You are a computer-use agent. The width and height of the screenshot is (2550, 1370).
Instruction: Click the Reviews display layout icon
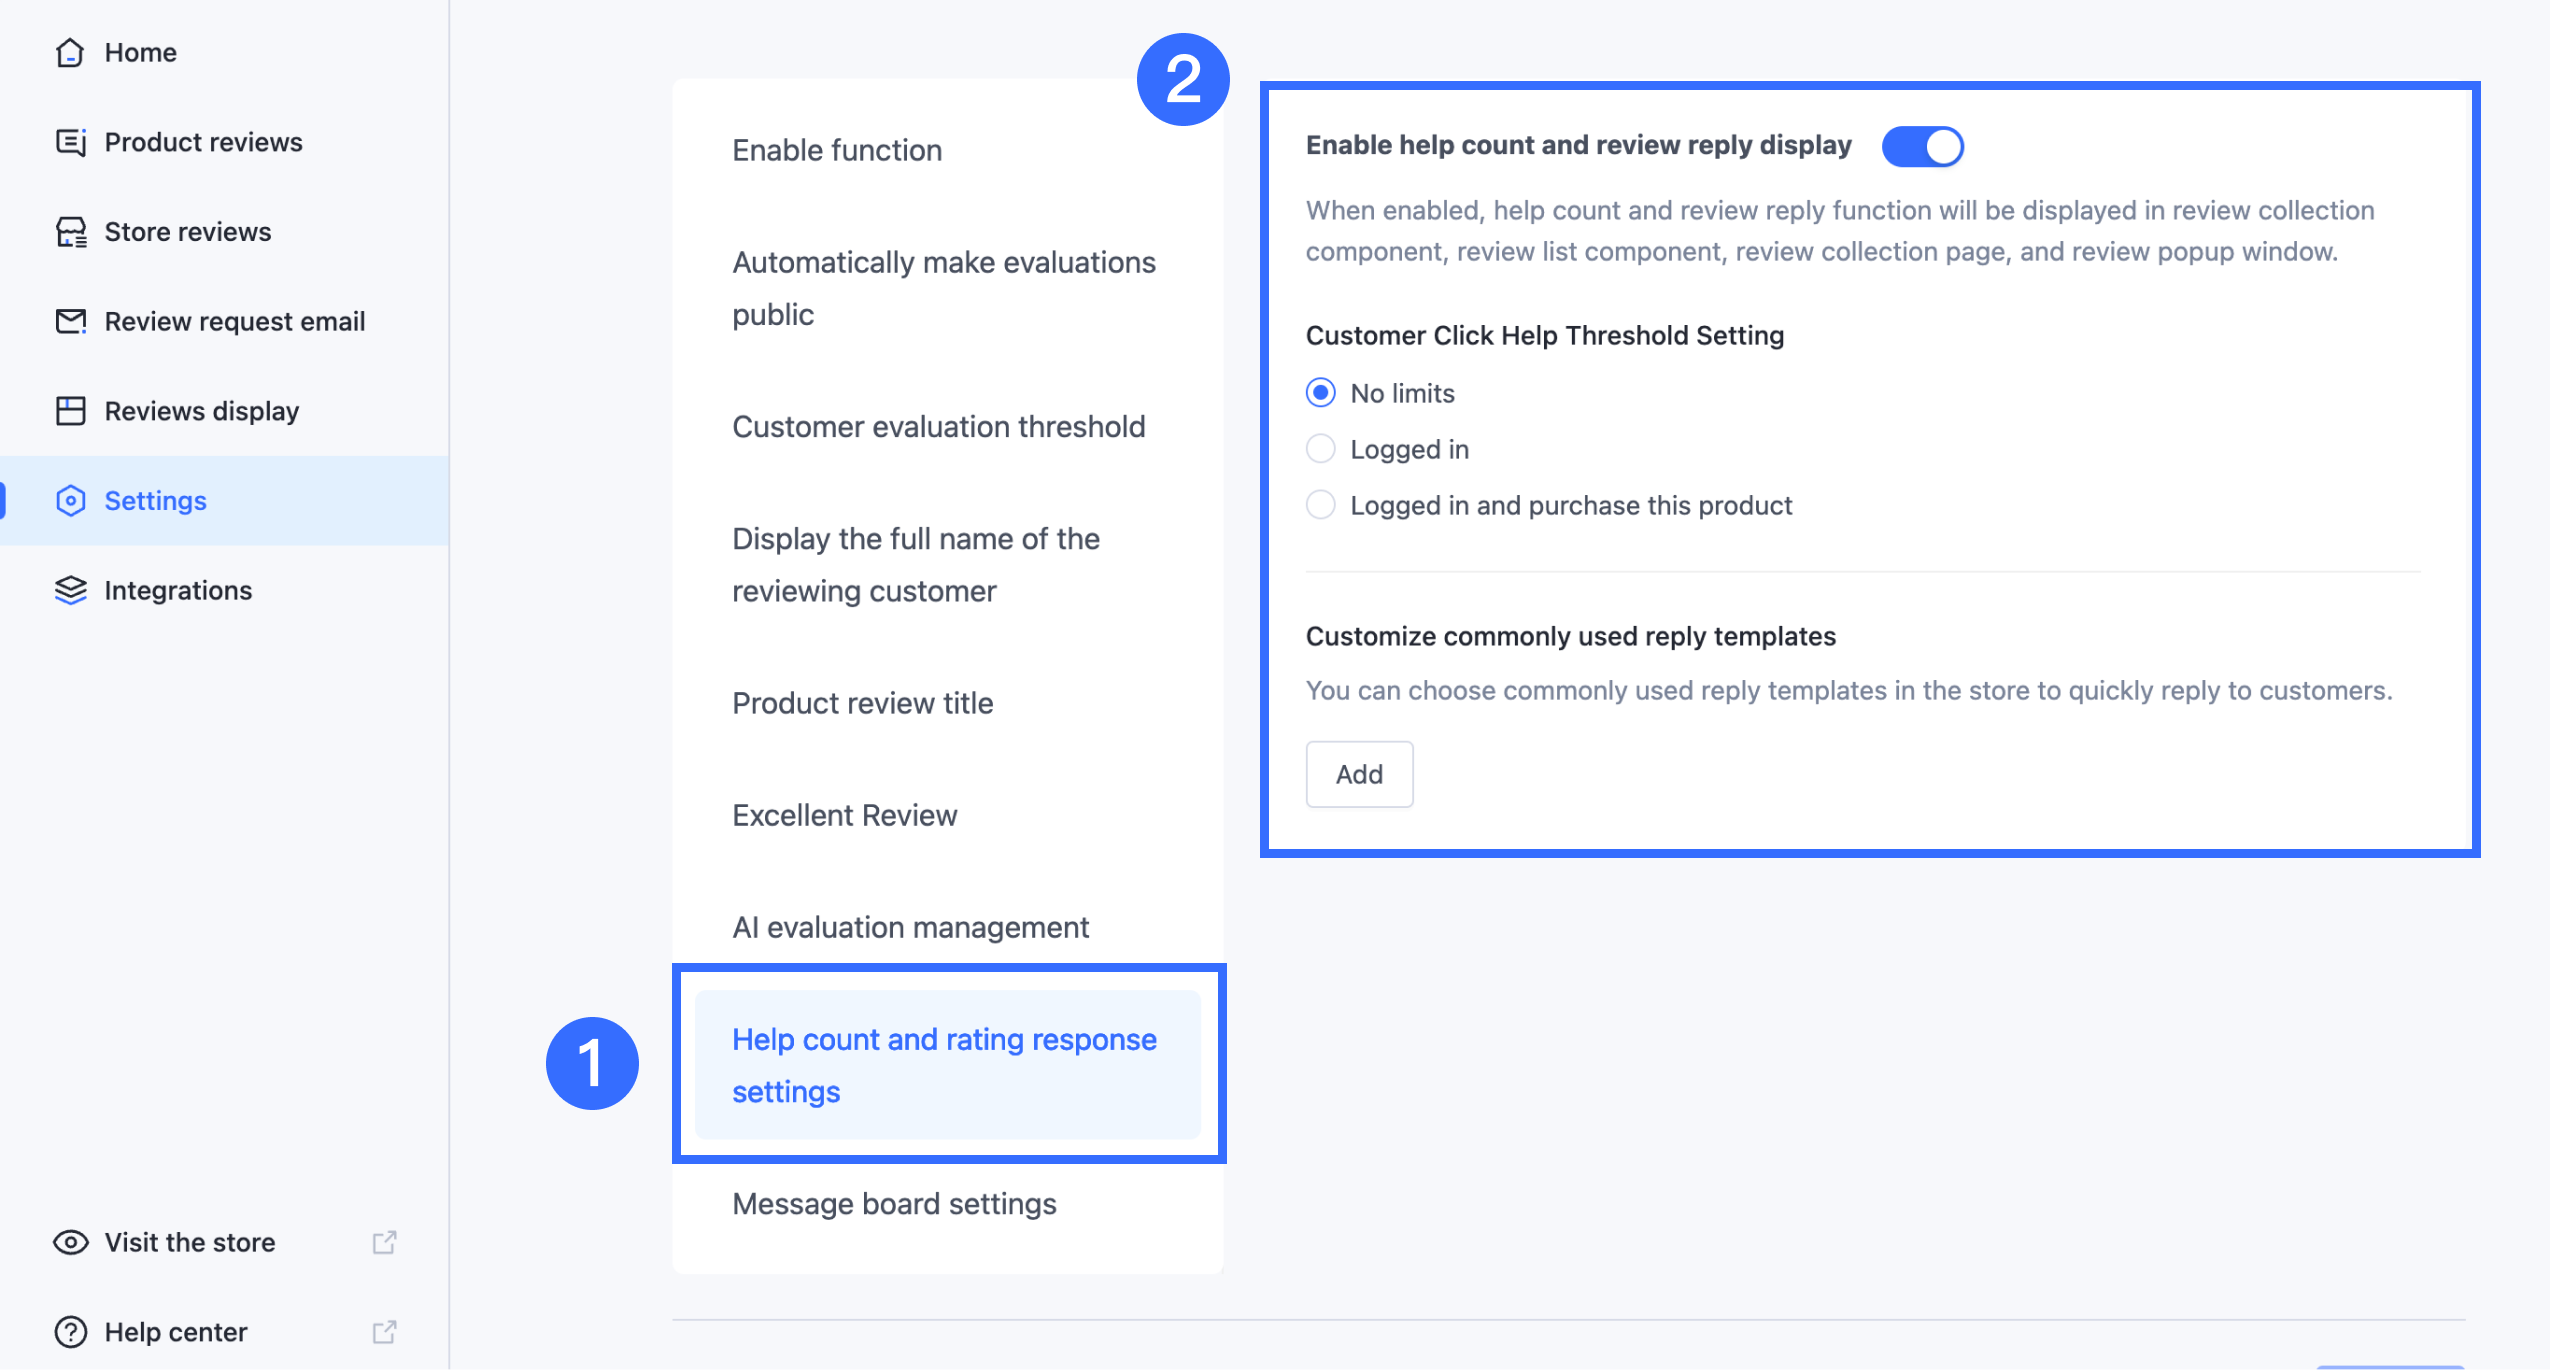pos(70,411)
